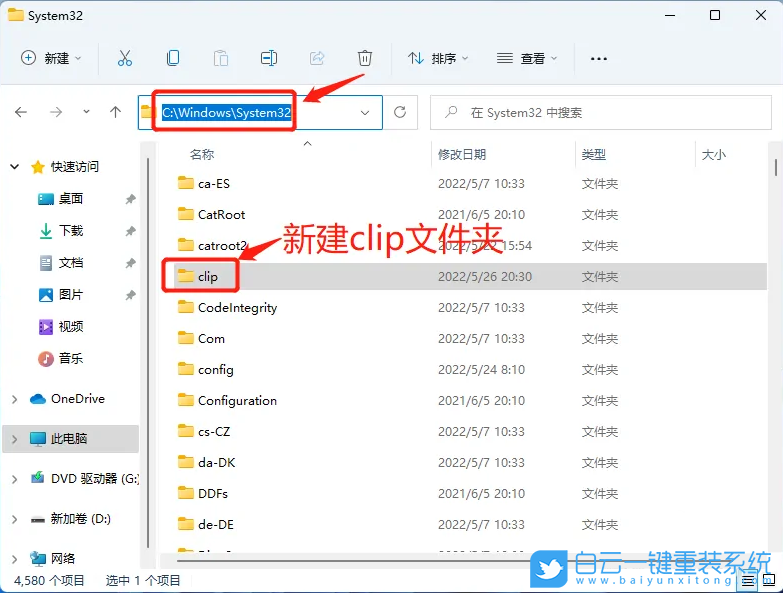Click the OneDrive cloud icon
This screenshot has height=593, width=783.
pyautogui.click(x=38, y=399)
